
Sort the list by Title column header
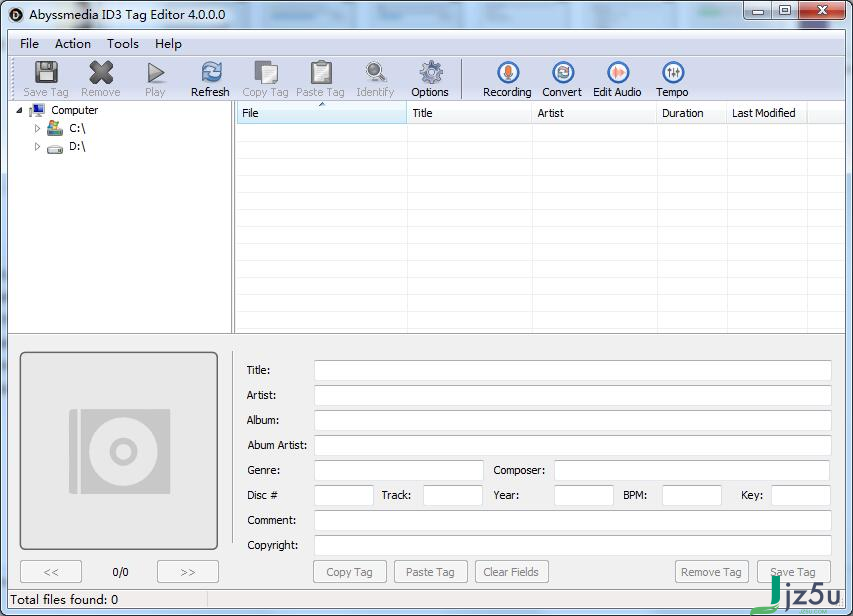pyautogui.click(x=469, y=113)
